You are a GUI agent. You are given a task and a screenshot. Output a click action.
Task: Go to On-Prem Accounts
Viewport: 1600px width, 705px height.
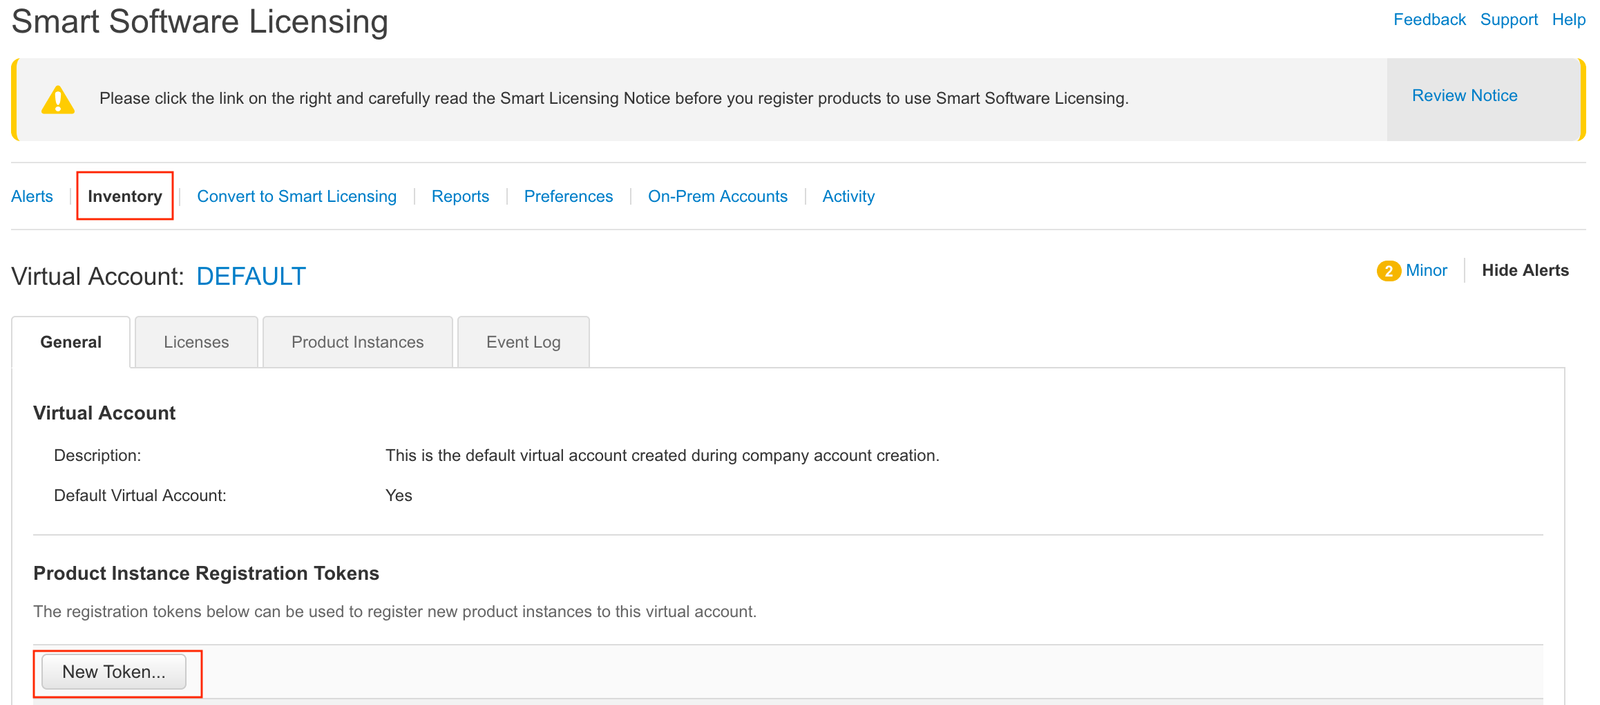pos(717,197)
